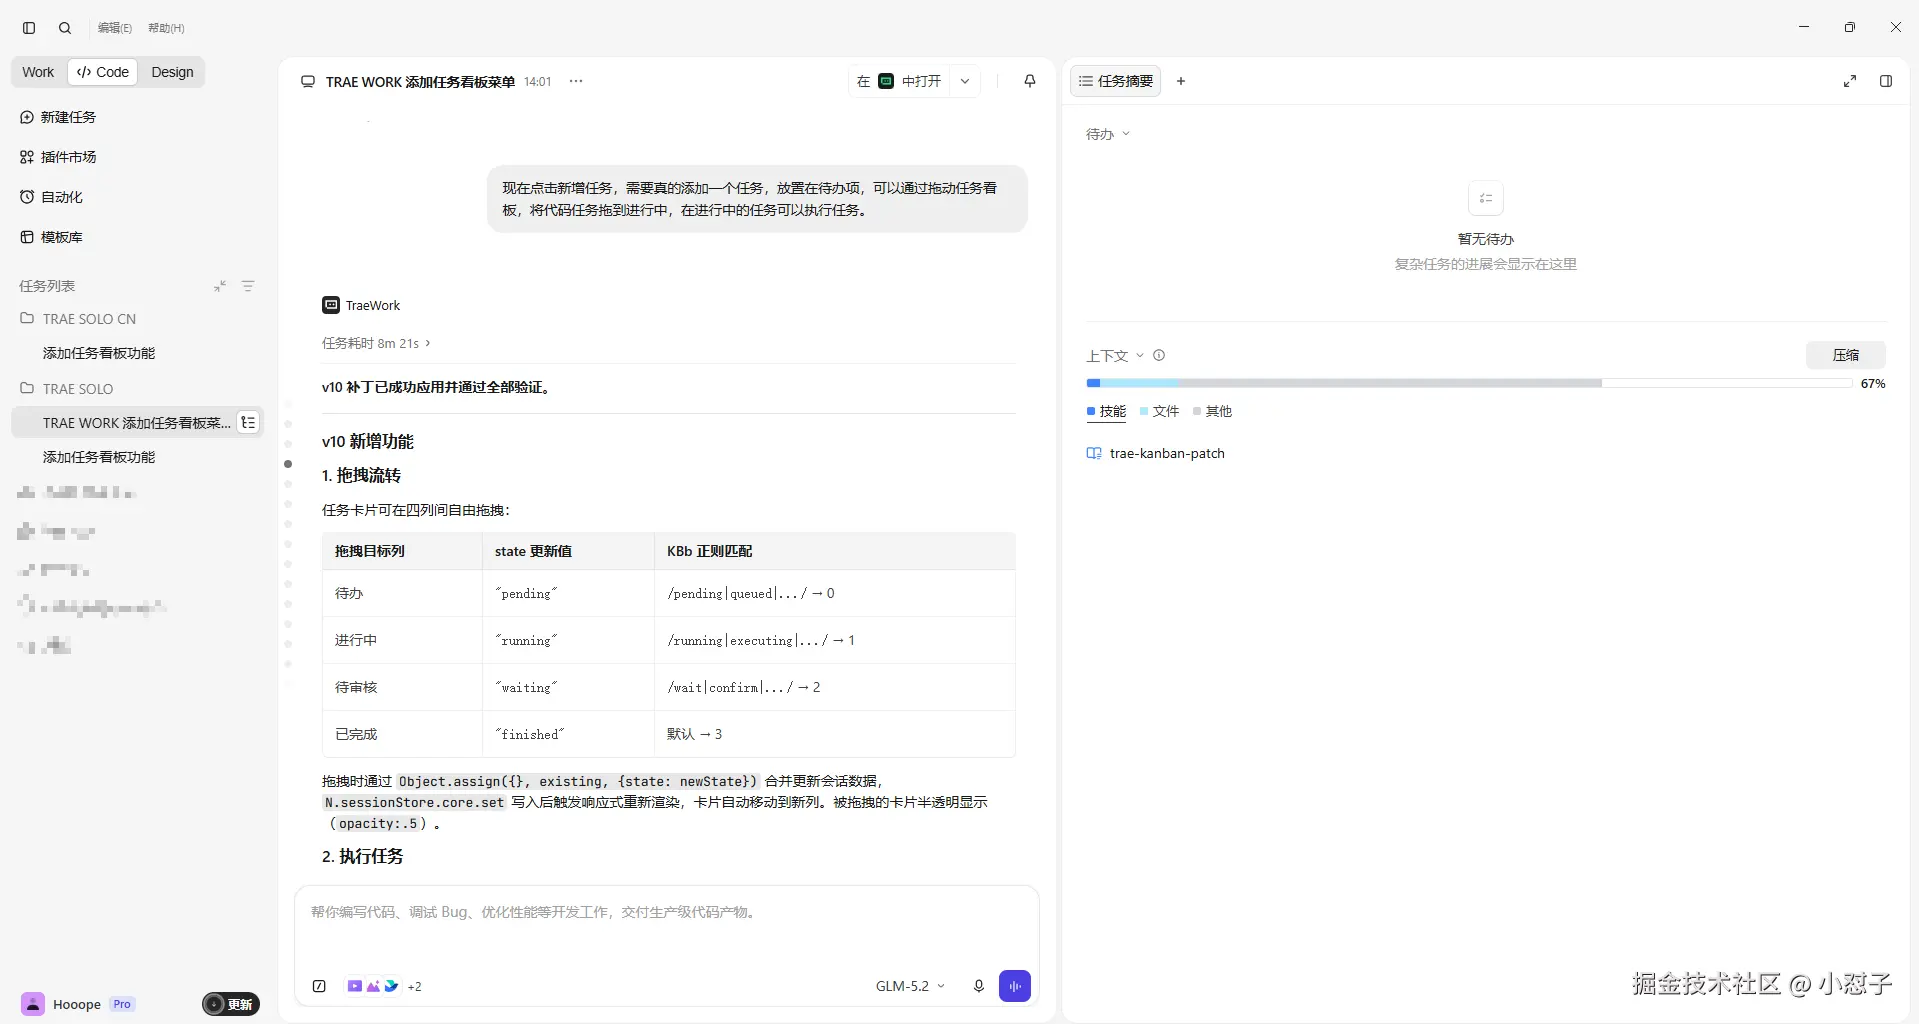Click the microphone voice input icon
This screenshot has width=1919, height=1024.
pos(979,986)
